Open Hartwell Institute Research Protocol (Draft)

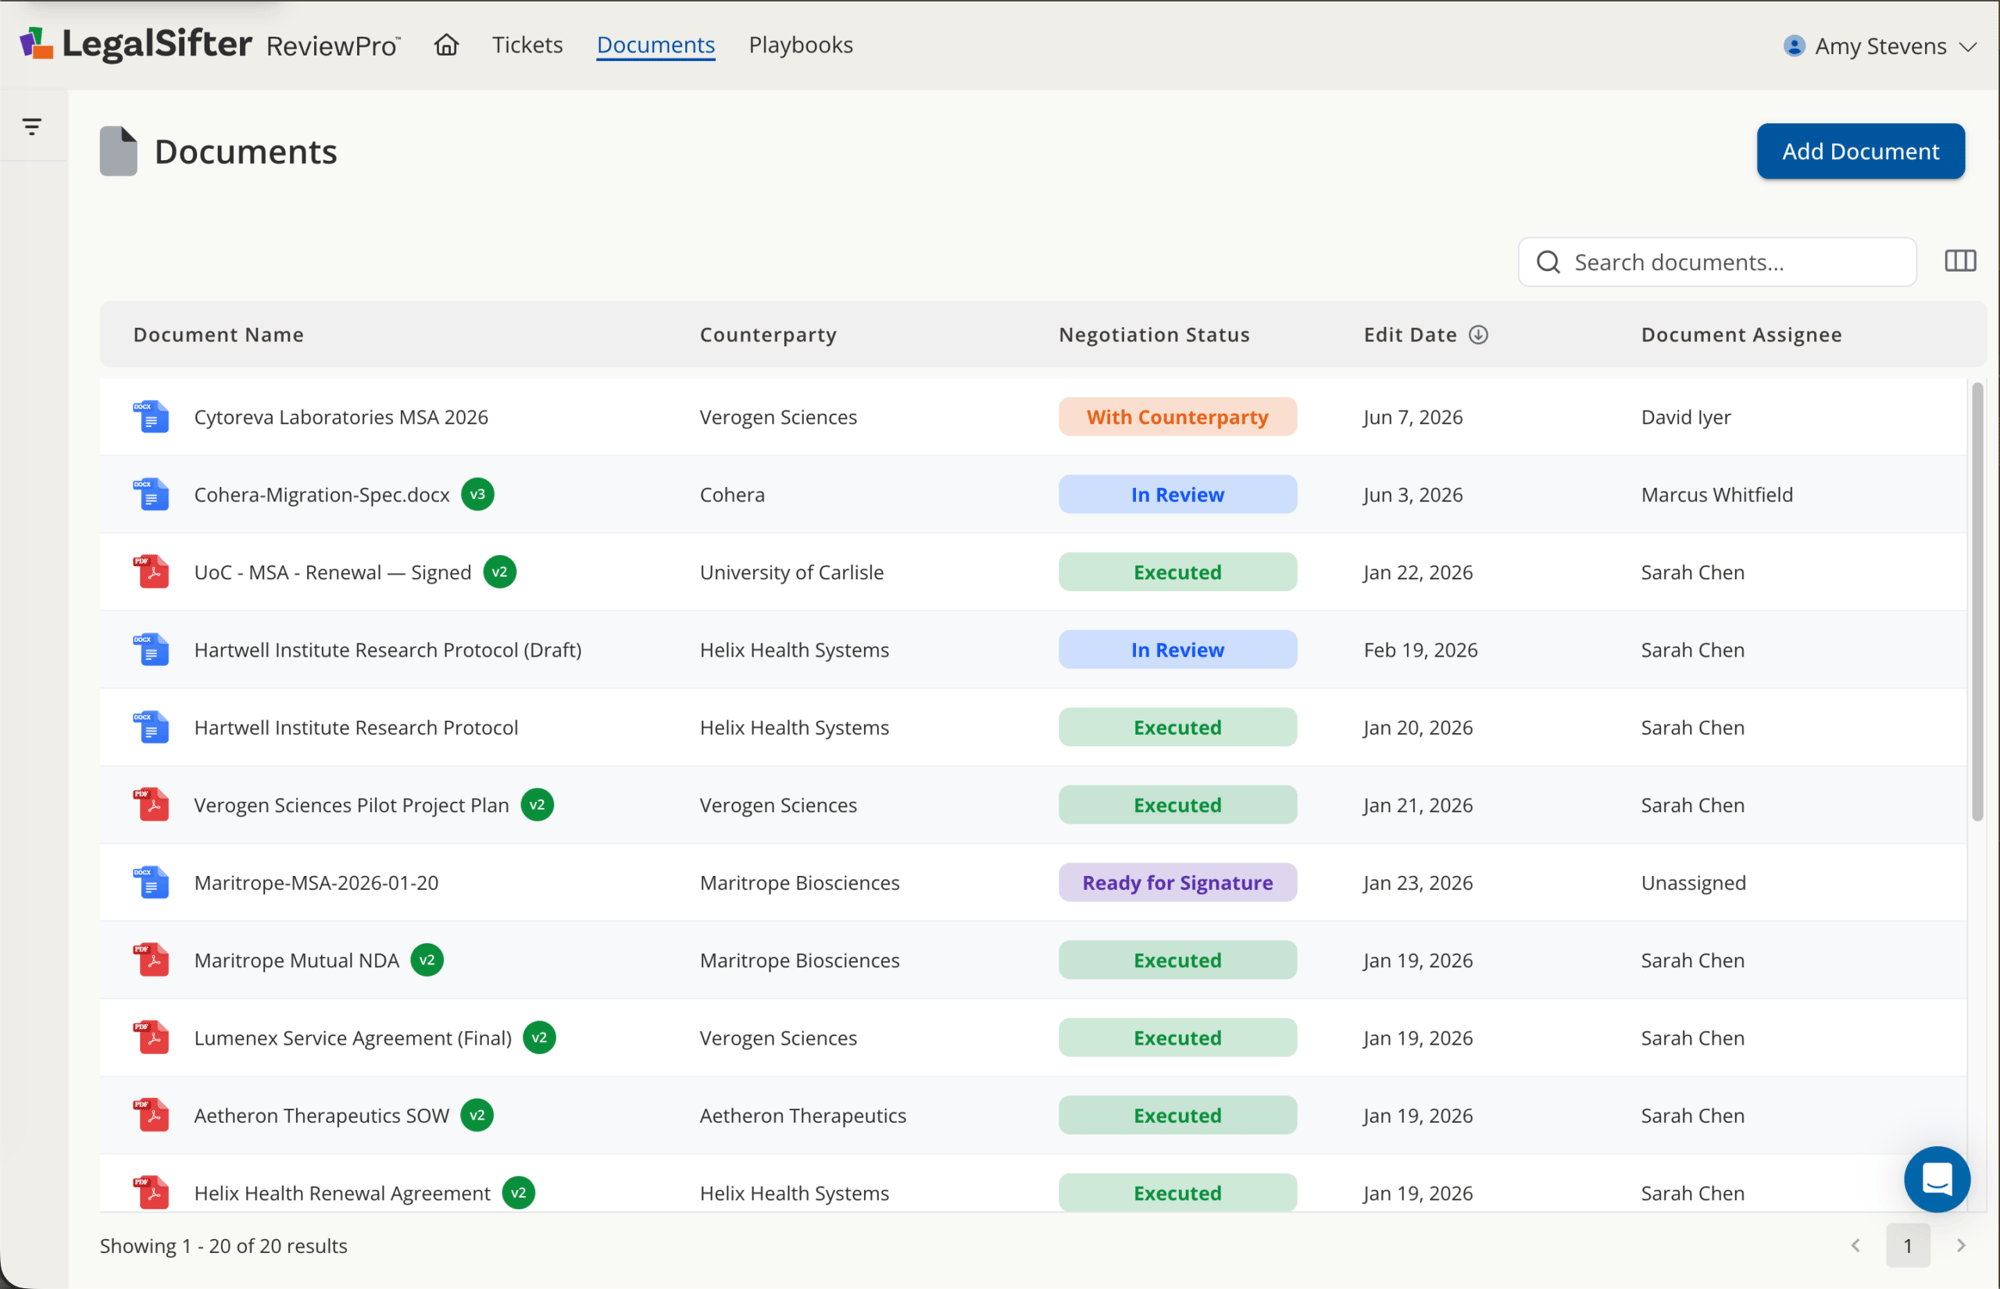[x=388, y=650]
